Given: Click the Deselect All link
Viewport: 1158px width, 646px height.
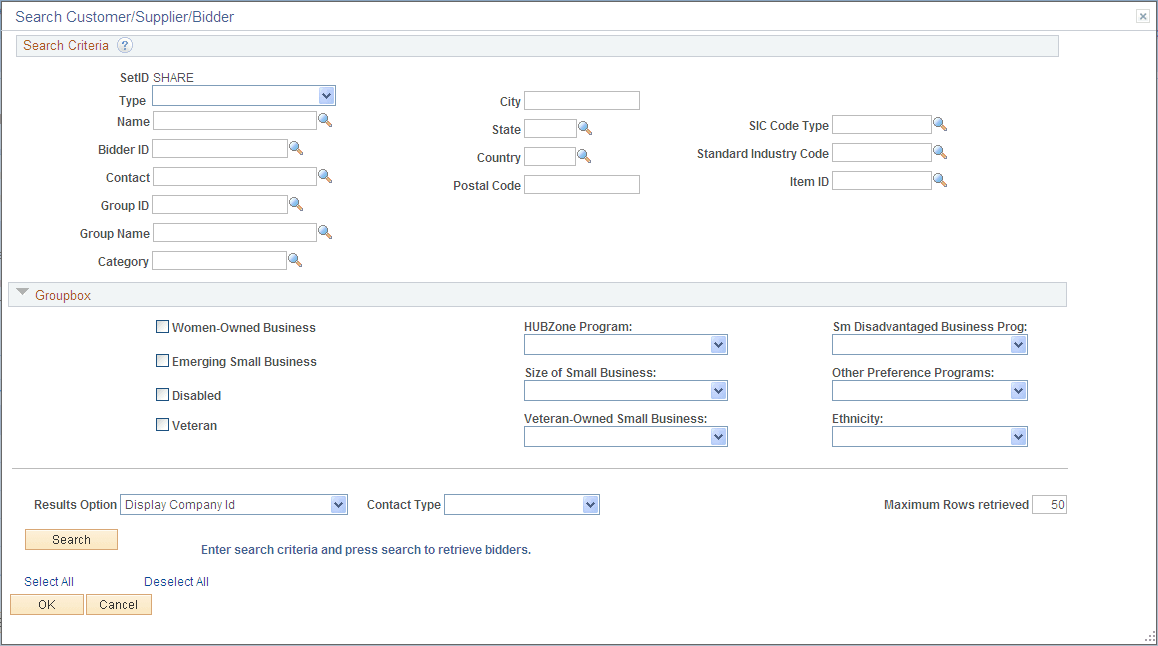Looking at the screenshot, I should coord(176,581).
